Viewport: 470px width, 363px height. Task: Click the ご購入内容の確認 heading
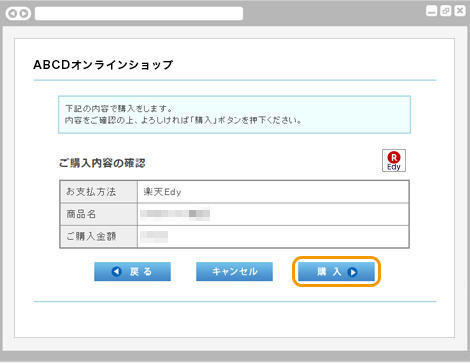click(102, 163)
